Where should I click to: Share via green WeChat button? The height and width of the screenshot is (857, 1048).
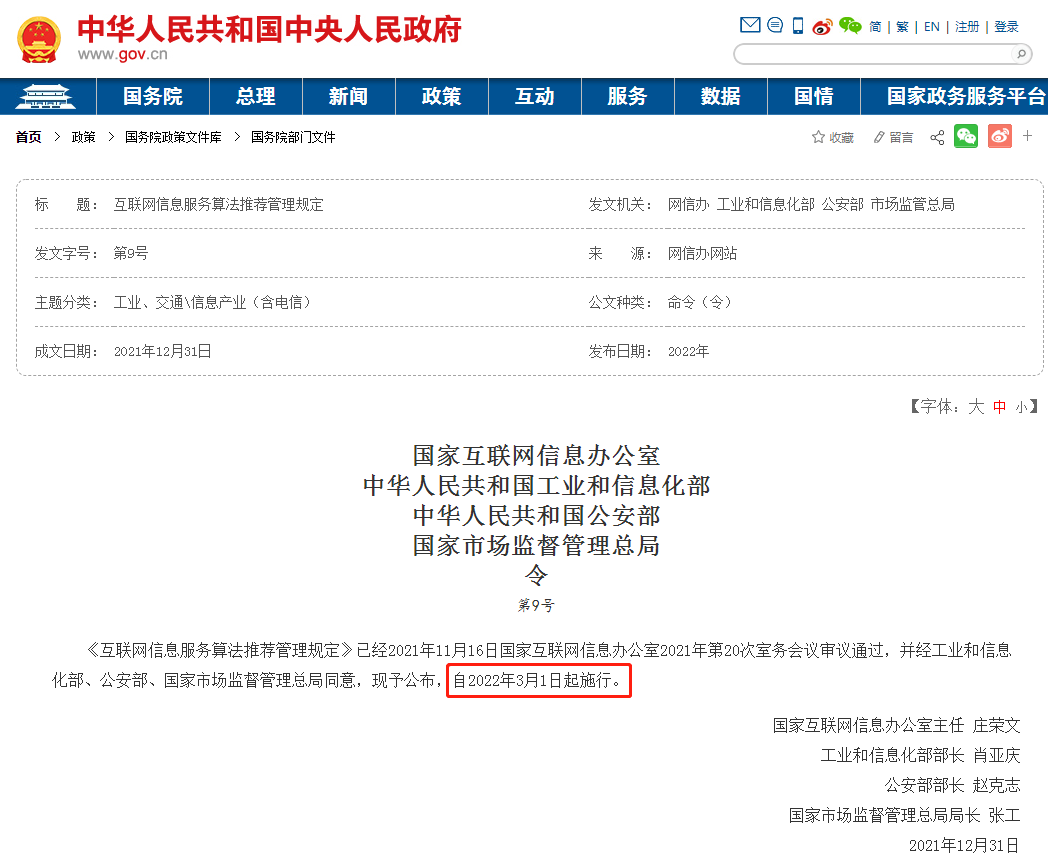pyautogui.click(x=966, y=136)
